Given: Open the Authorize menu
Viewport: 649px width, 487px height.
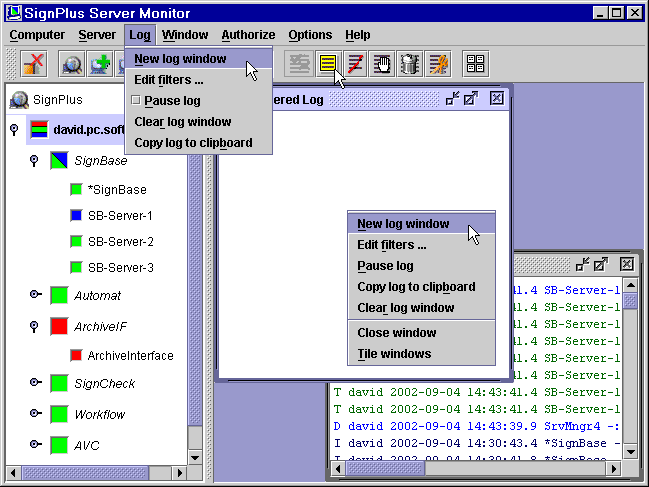Looking at the screenshot, I should (x=248, y=35).
